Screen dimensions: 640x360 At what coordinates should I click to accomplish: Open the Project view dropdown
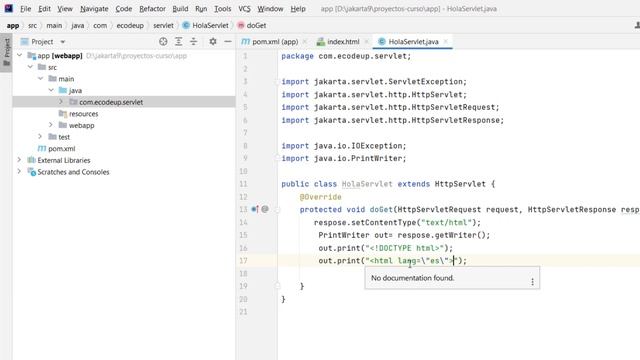pos(62,42)
